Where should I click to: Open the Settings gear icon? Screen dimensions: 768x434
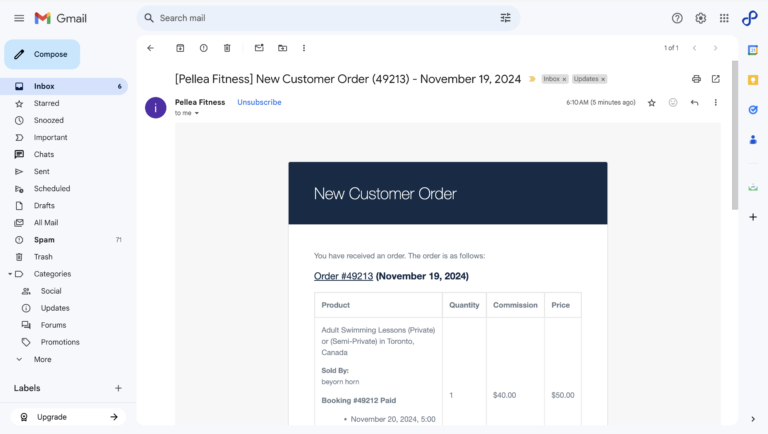tap(700, 18)
